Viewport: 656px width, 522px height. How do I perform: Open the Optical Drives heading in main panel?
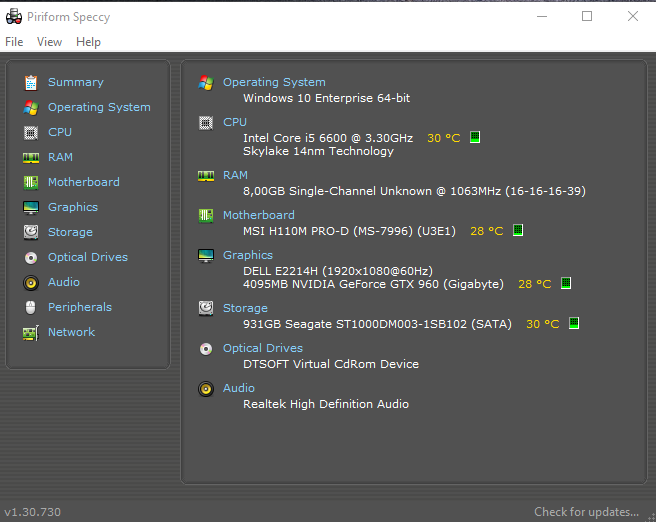click(x=262, y=348)
